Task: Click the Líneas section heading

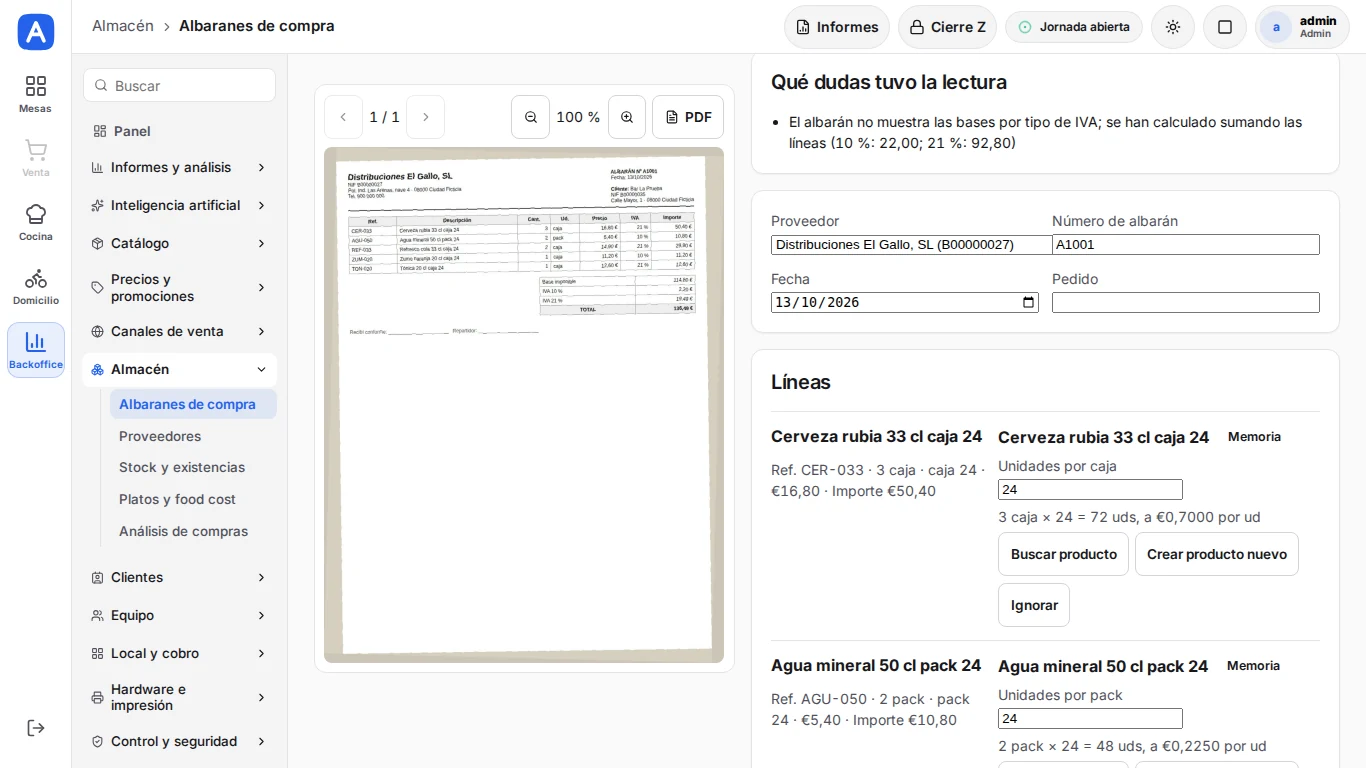Action: (801, 382)
